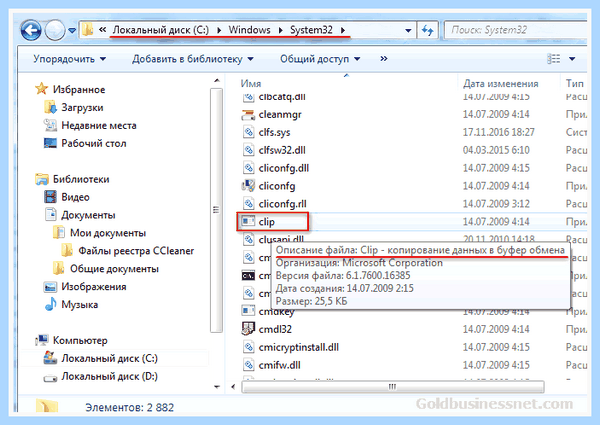The image size is (600, 425).
Task: Click date 04.03.2015 6:10 of clfsw32.dll
Action: pos(496,150)
